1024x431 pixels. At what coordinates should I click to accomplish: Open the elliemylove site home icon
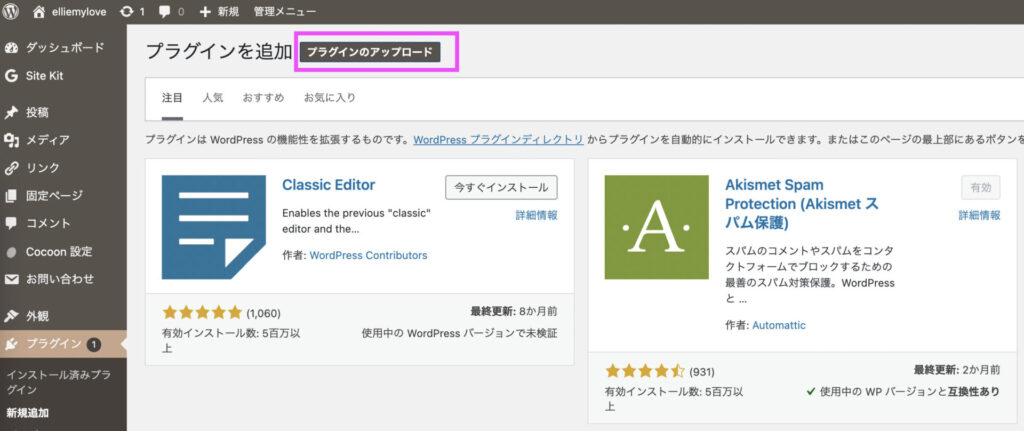(x=39, y=11)
